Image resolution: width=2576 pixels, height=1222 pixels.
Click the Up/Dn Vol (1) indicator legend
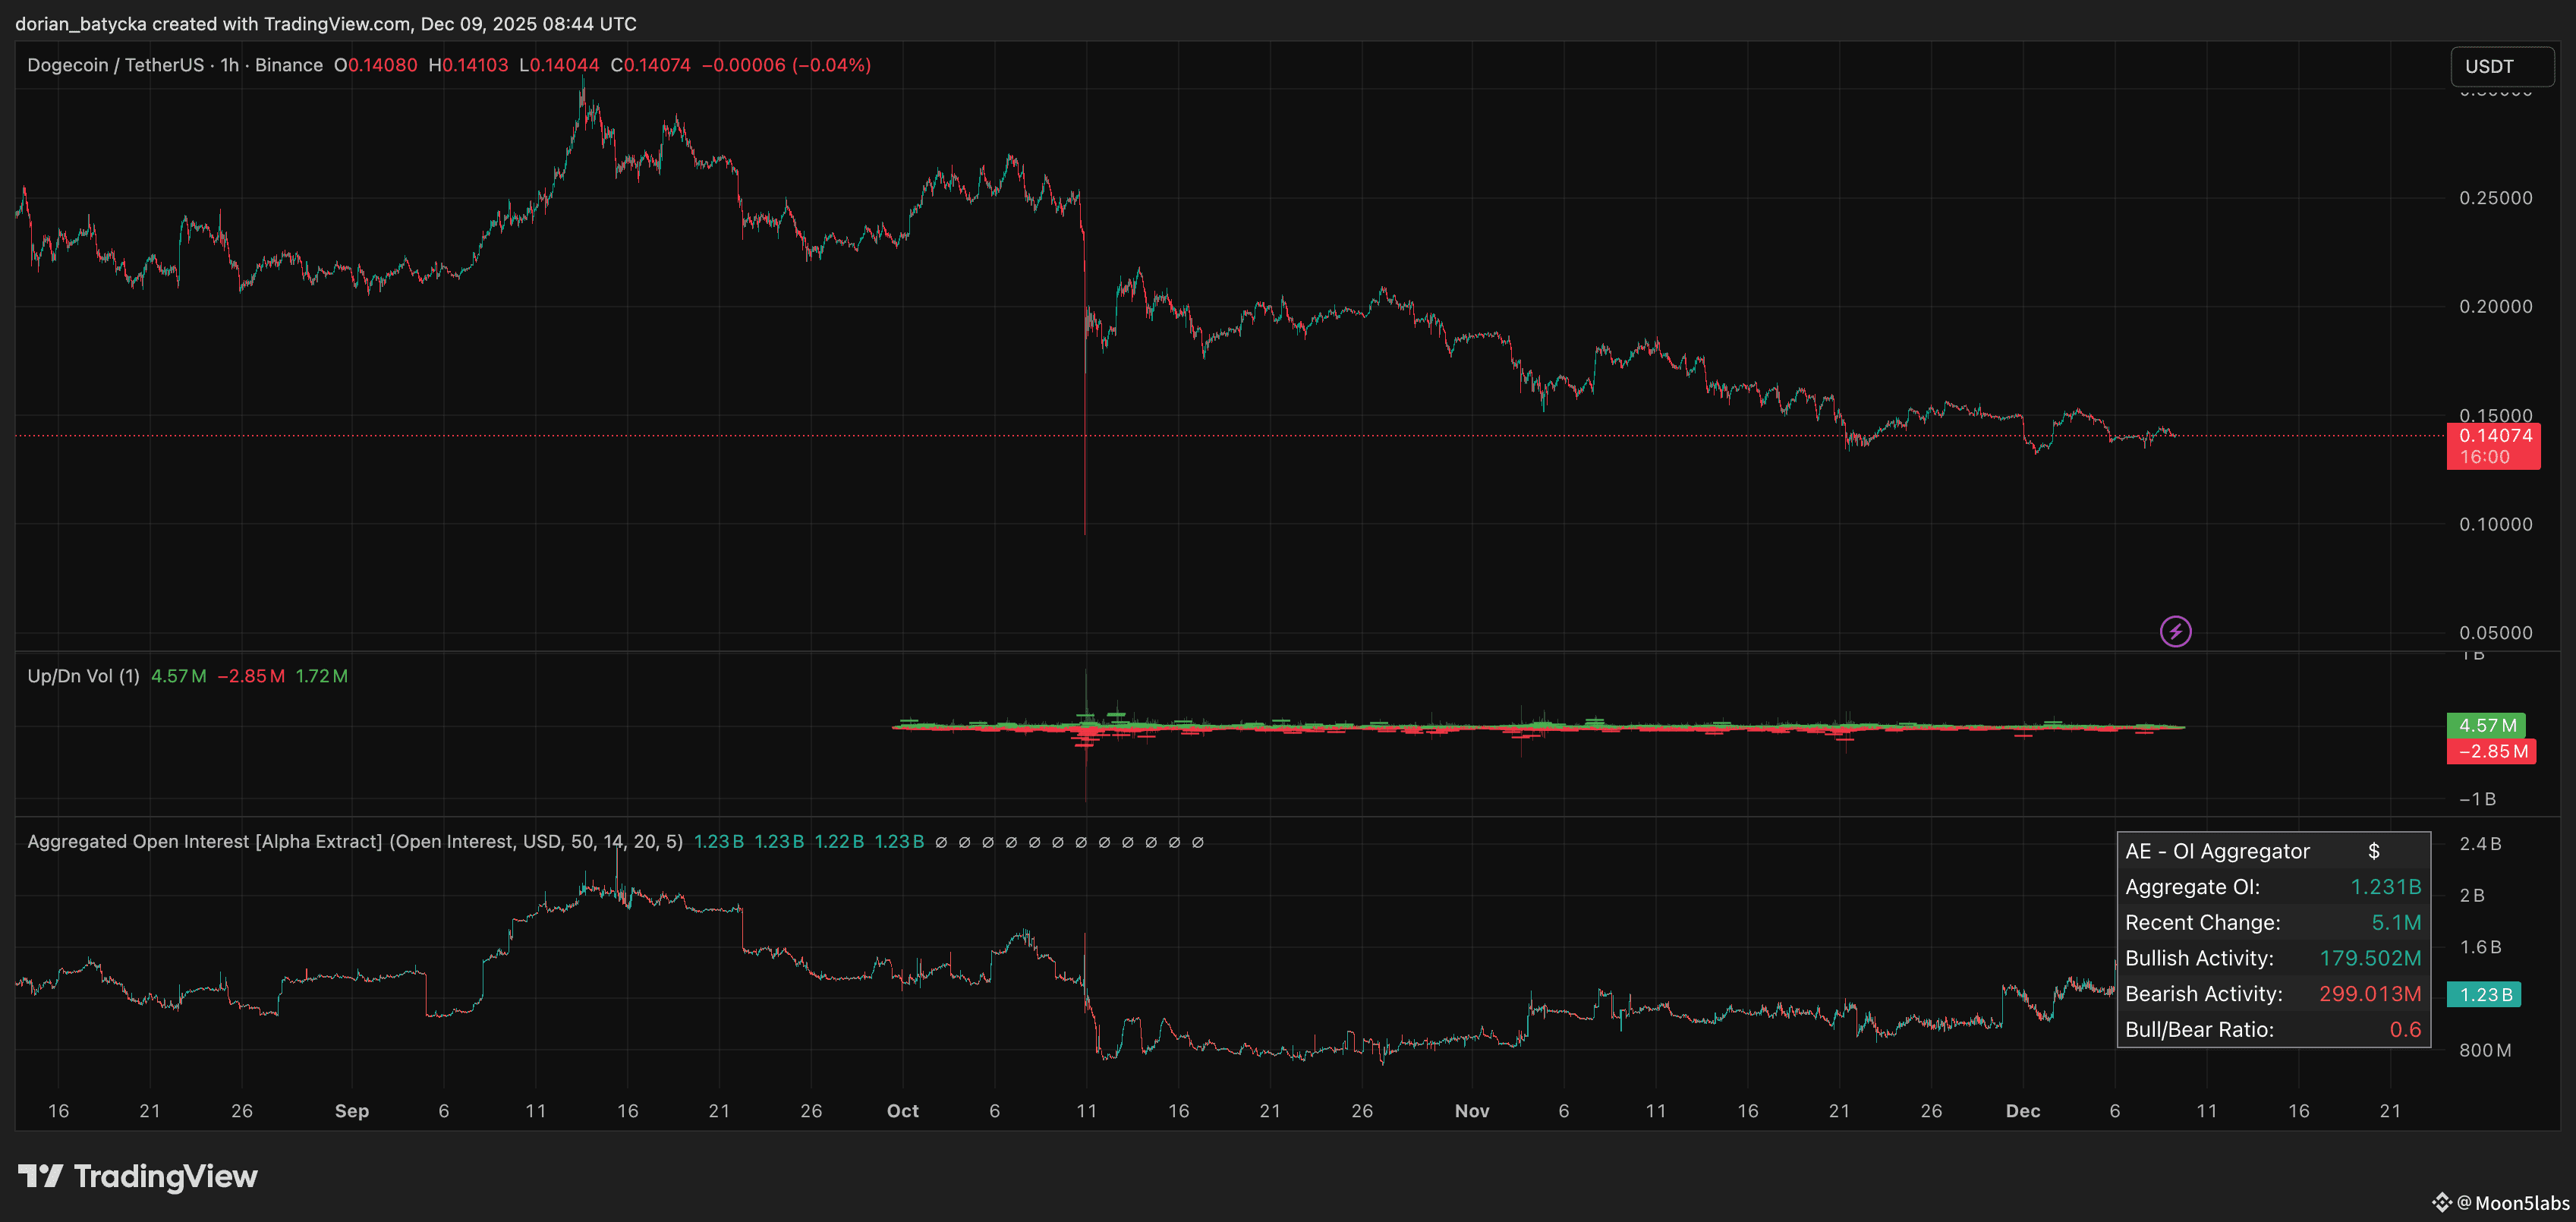pos(83,676)
